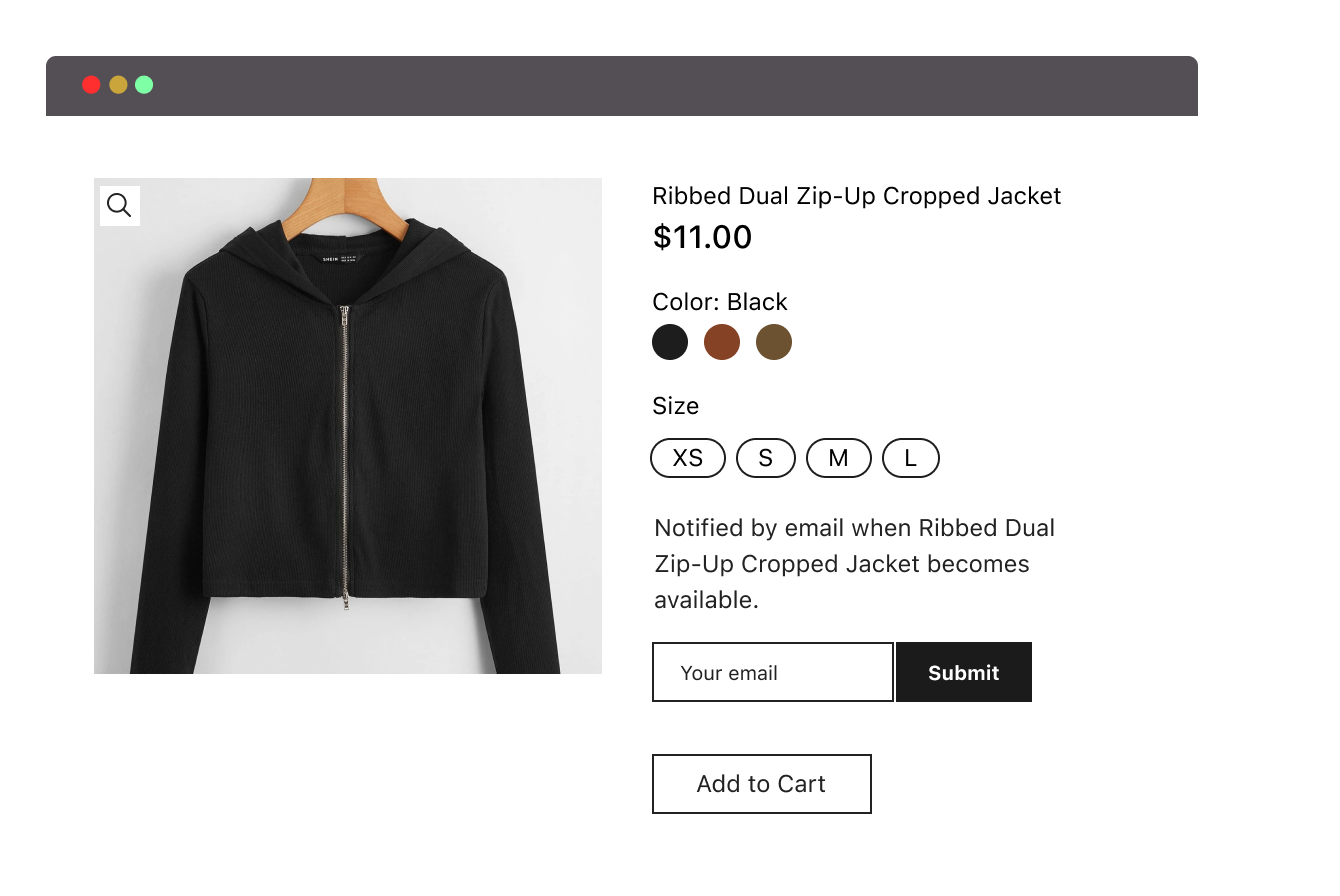
Task: Click the Color: Black label
Action: coord(720,302)
